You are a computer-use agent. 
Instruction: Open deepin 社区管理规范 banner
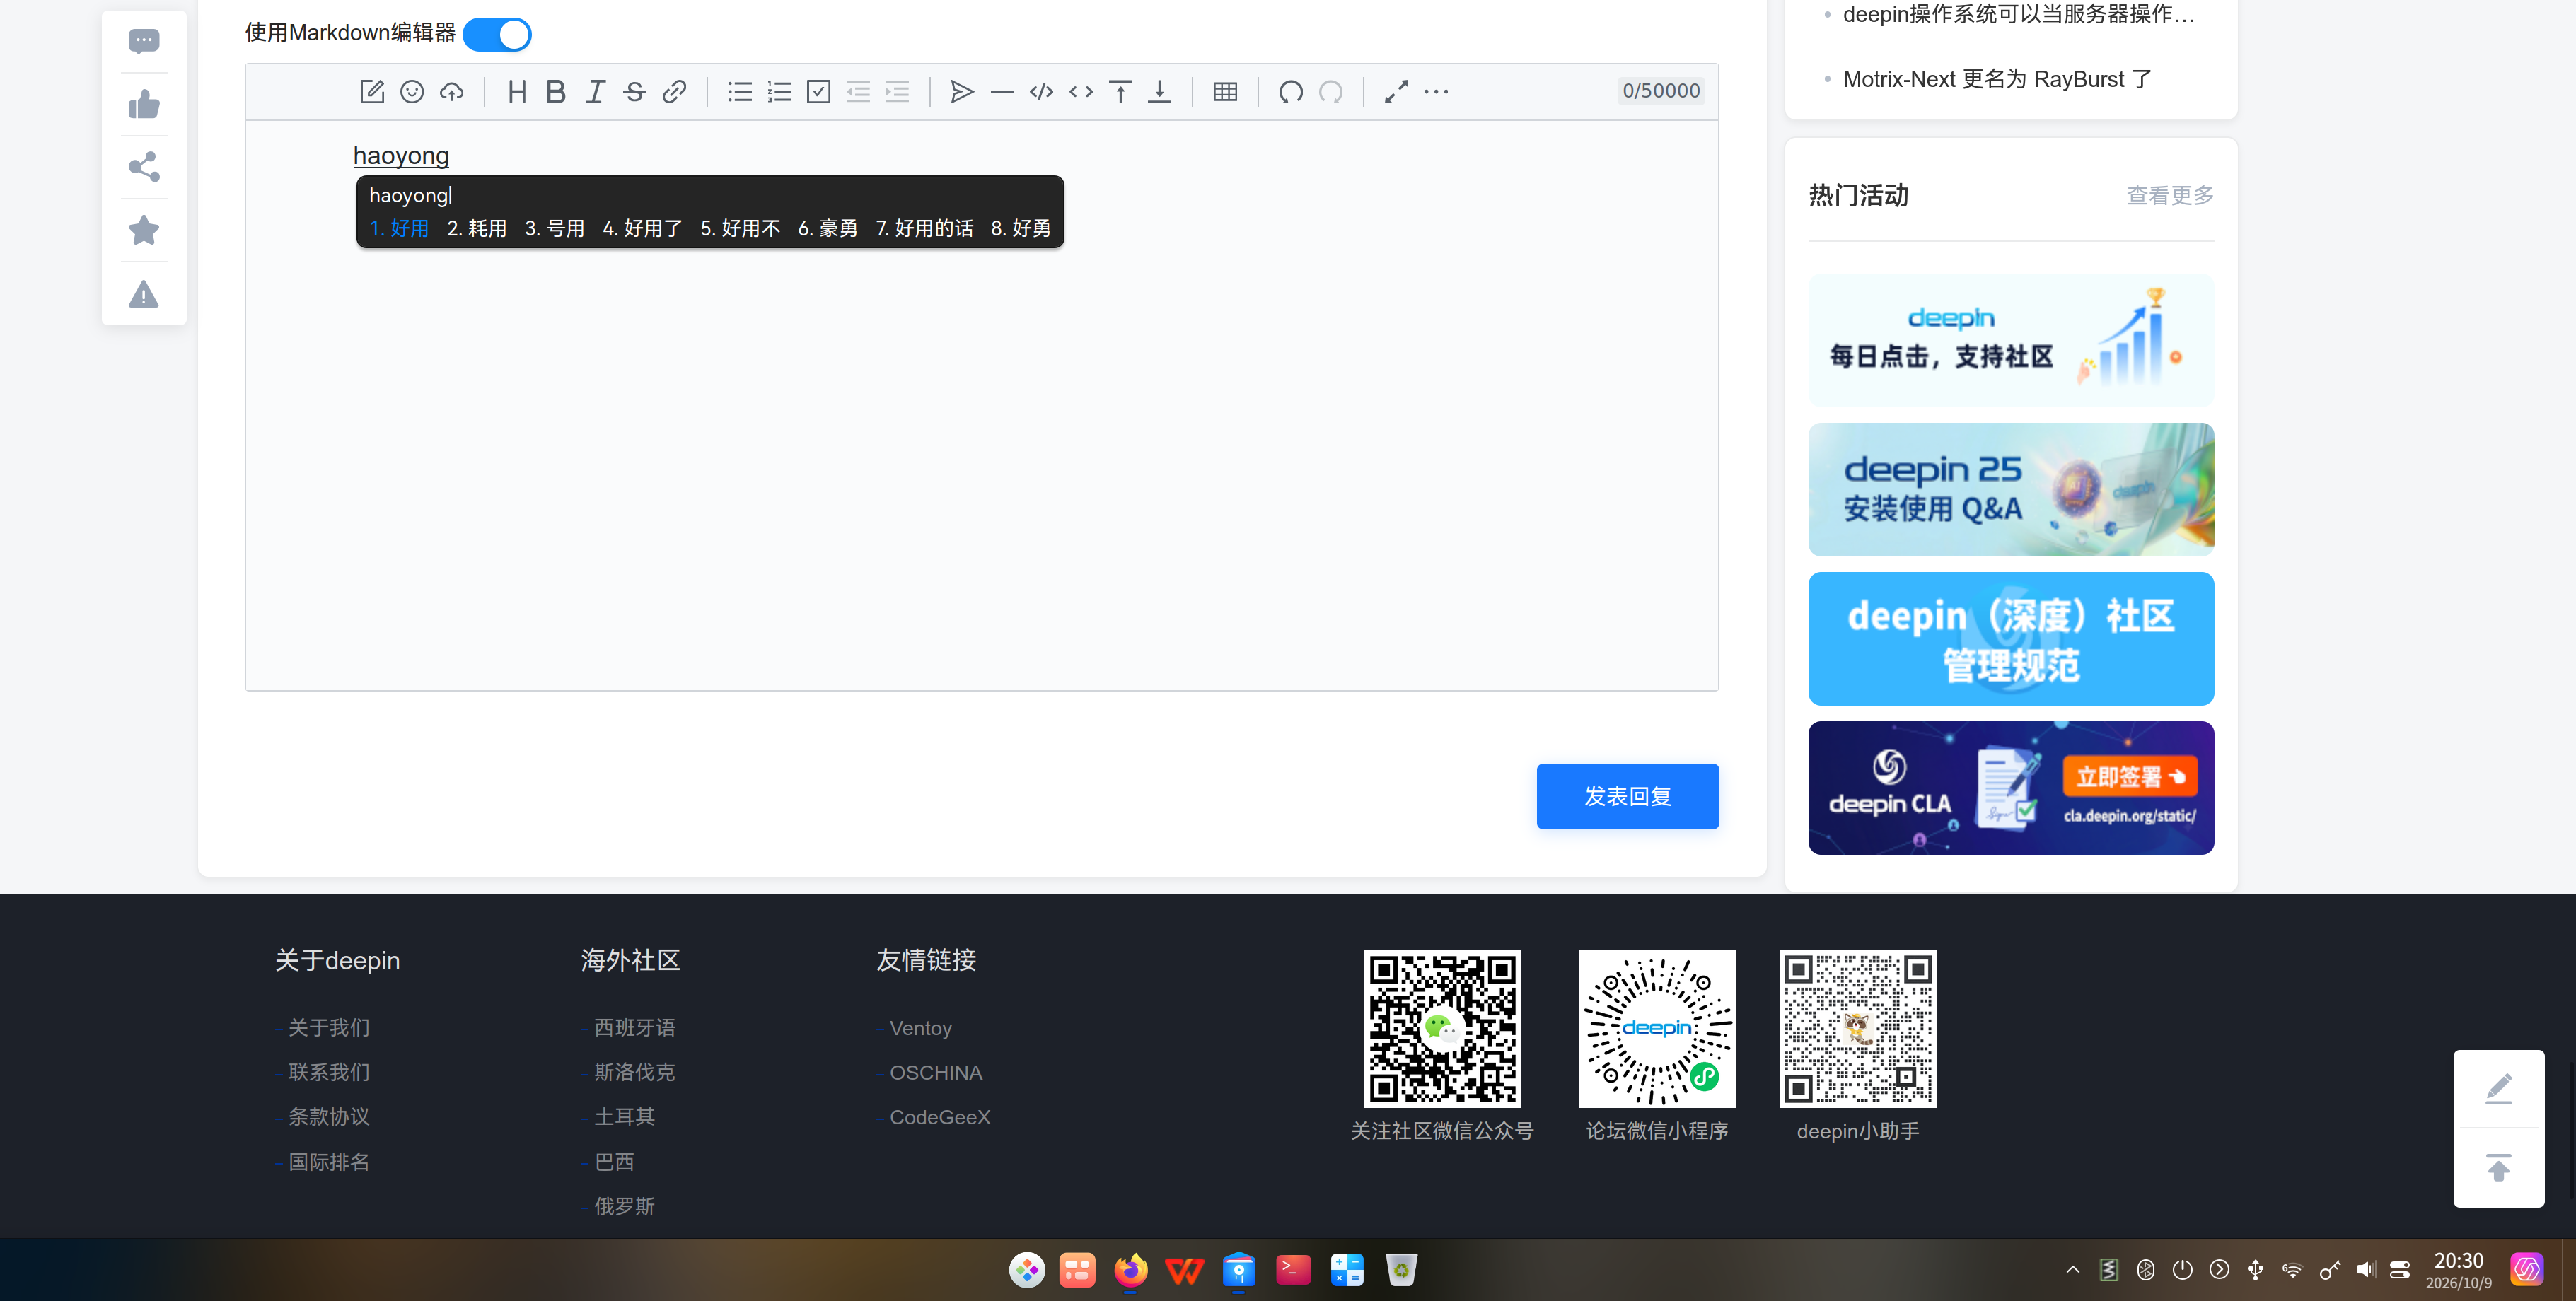coord(2011,638)
